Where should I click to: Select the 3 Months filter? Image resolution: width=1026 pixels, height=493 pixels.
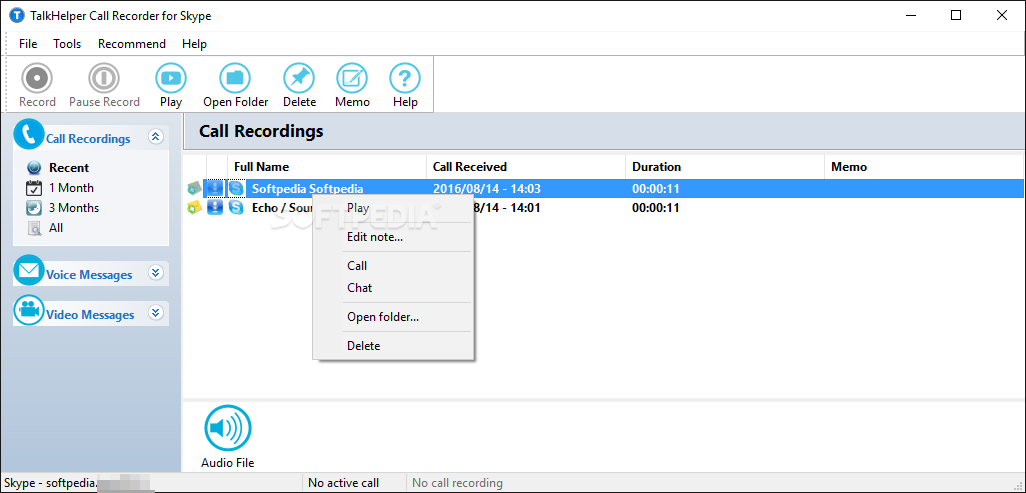point(74,208)
